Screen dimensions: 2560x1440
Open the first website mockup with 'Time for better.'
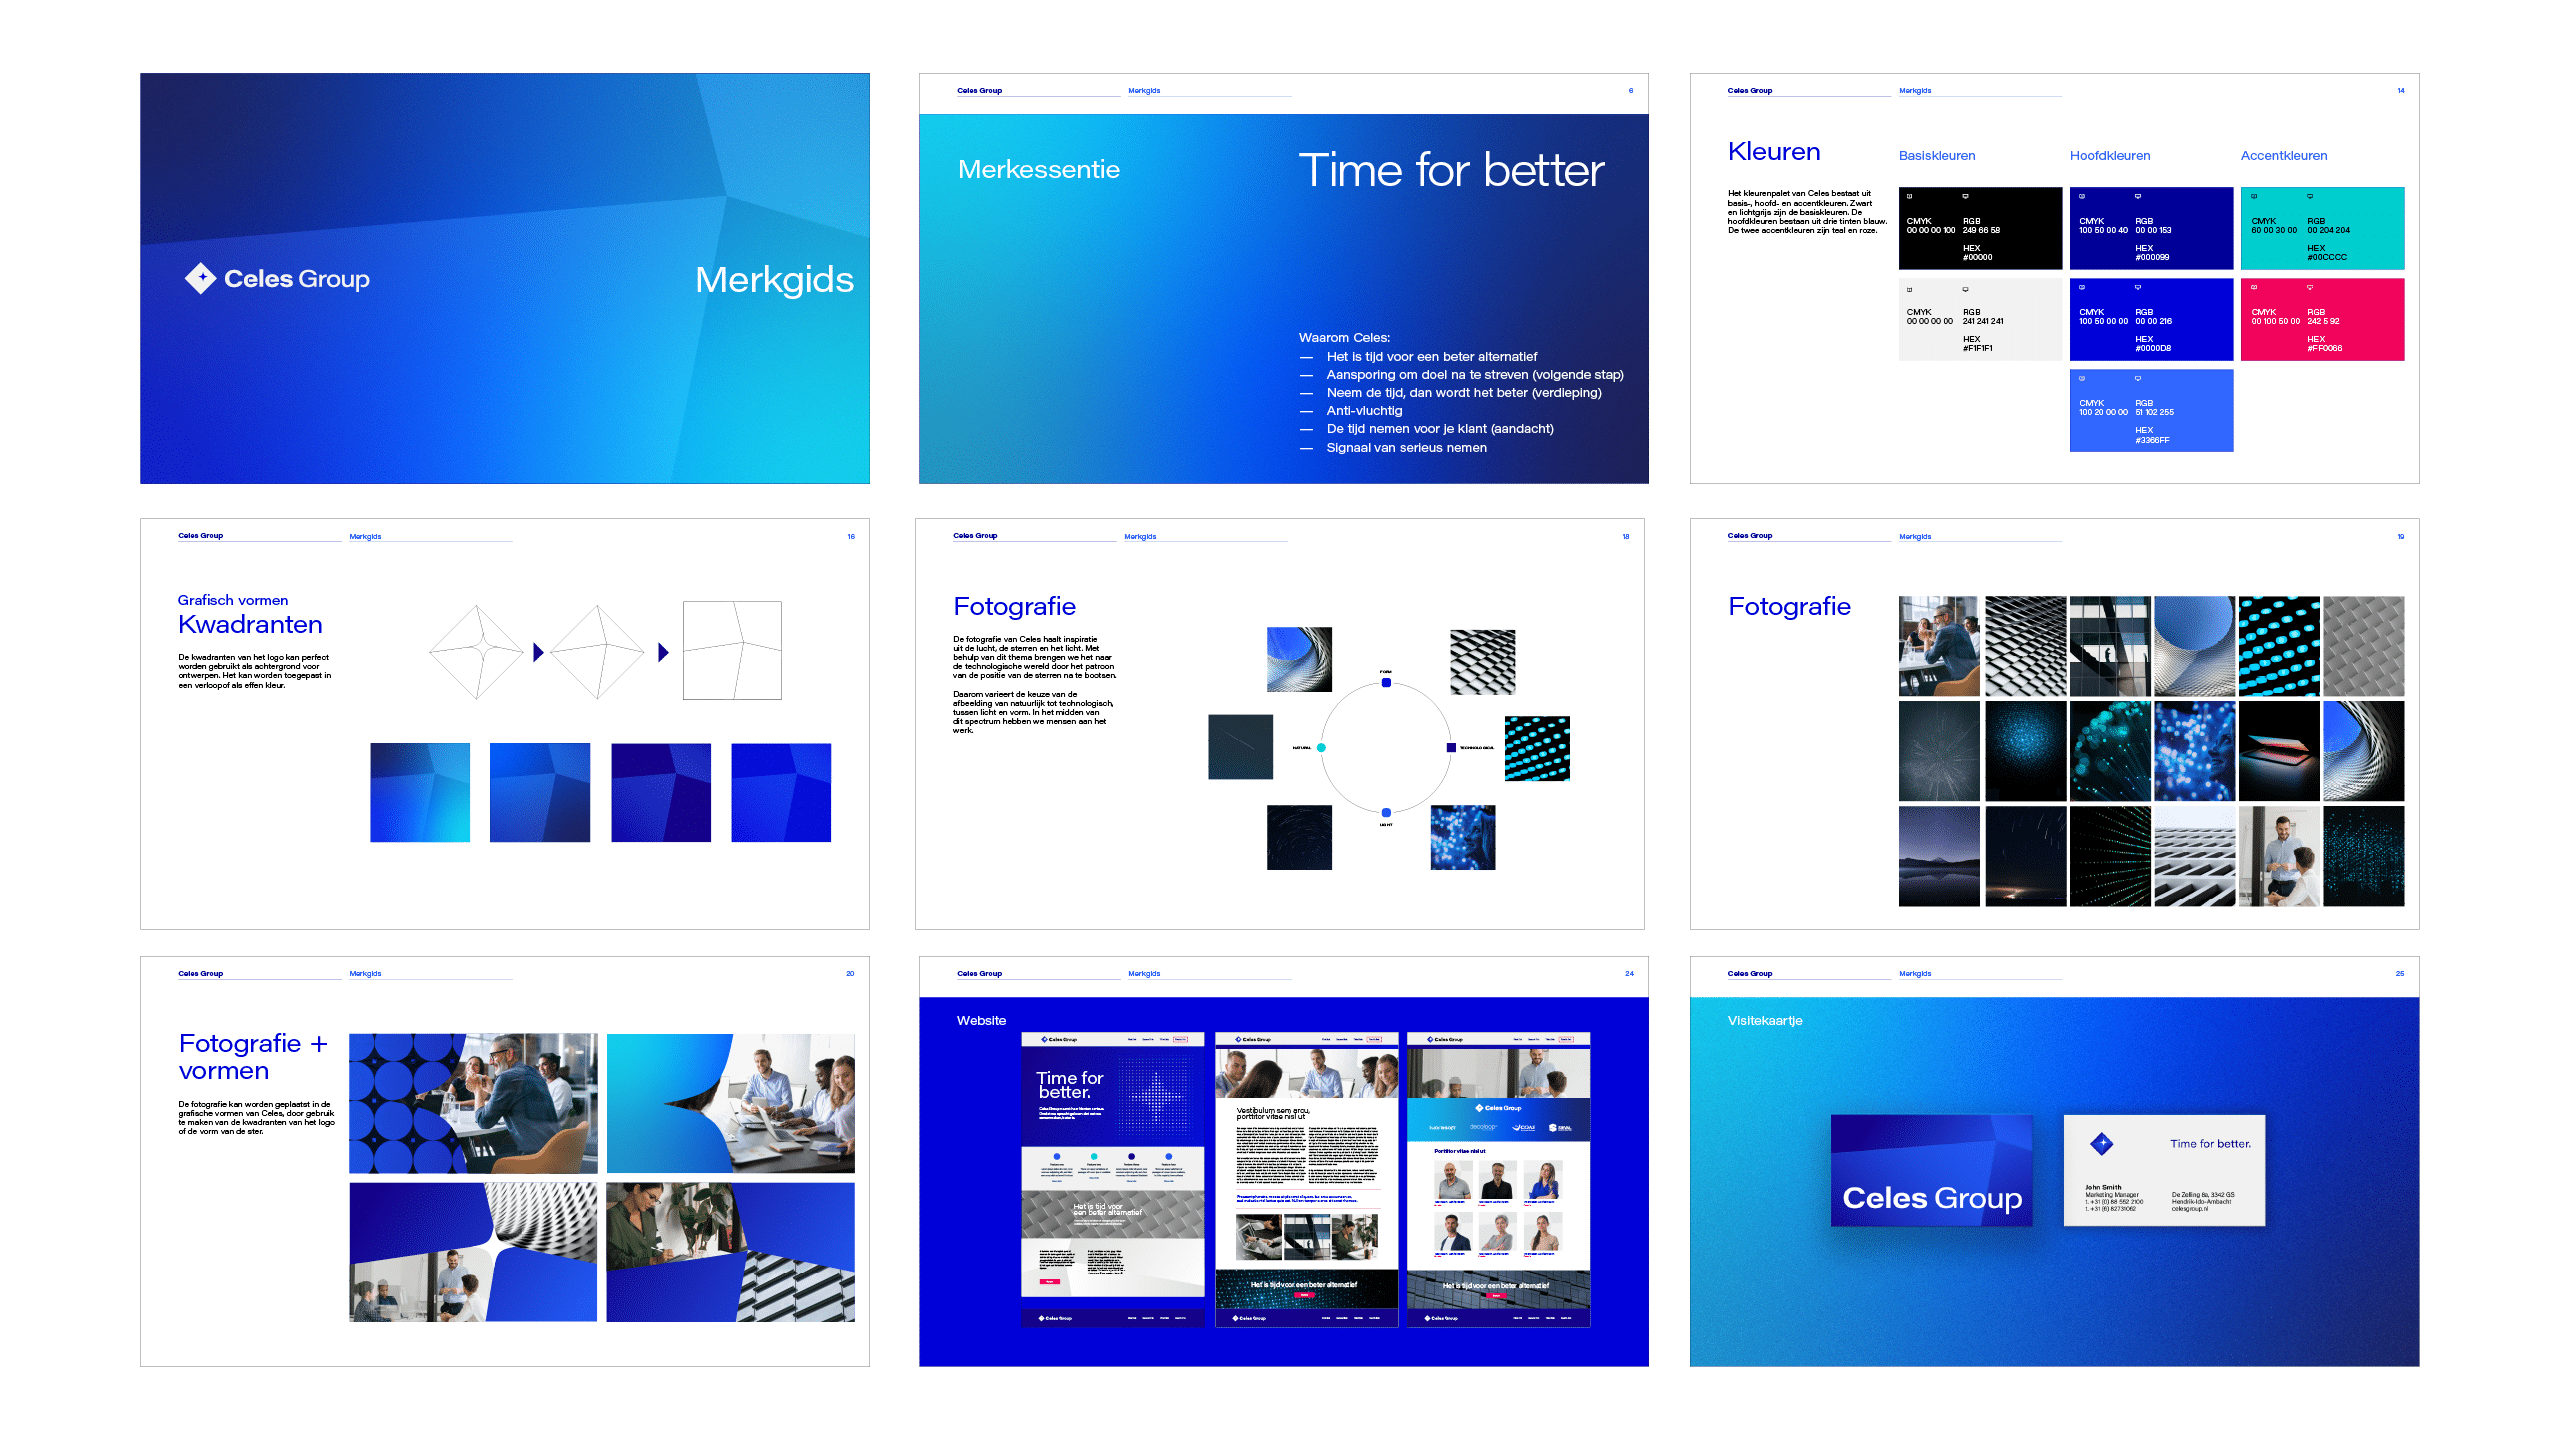coord(1112,1180)
